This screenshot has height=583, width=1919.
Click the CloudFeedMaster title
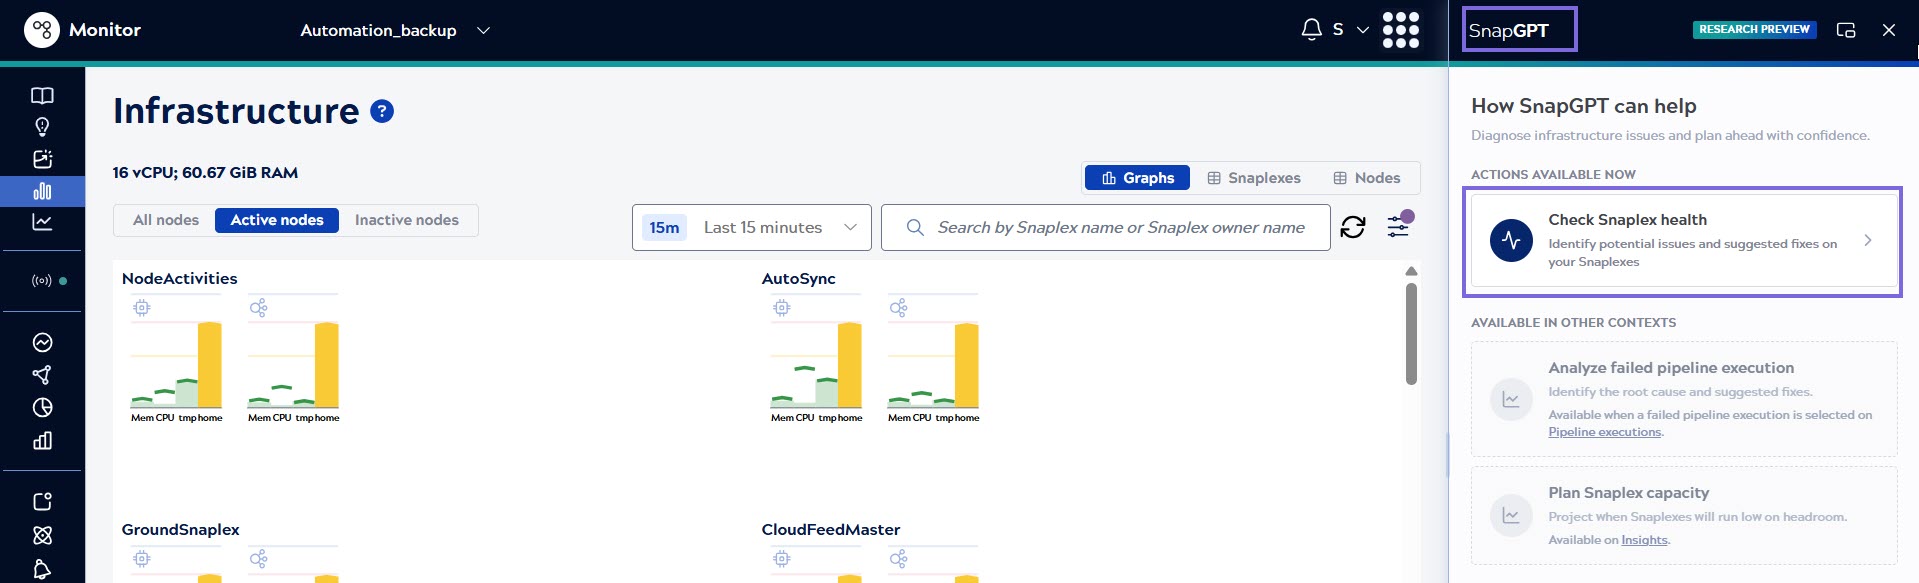click(x=831, y=530)
